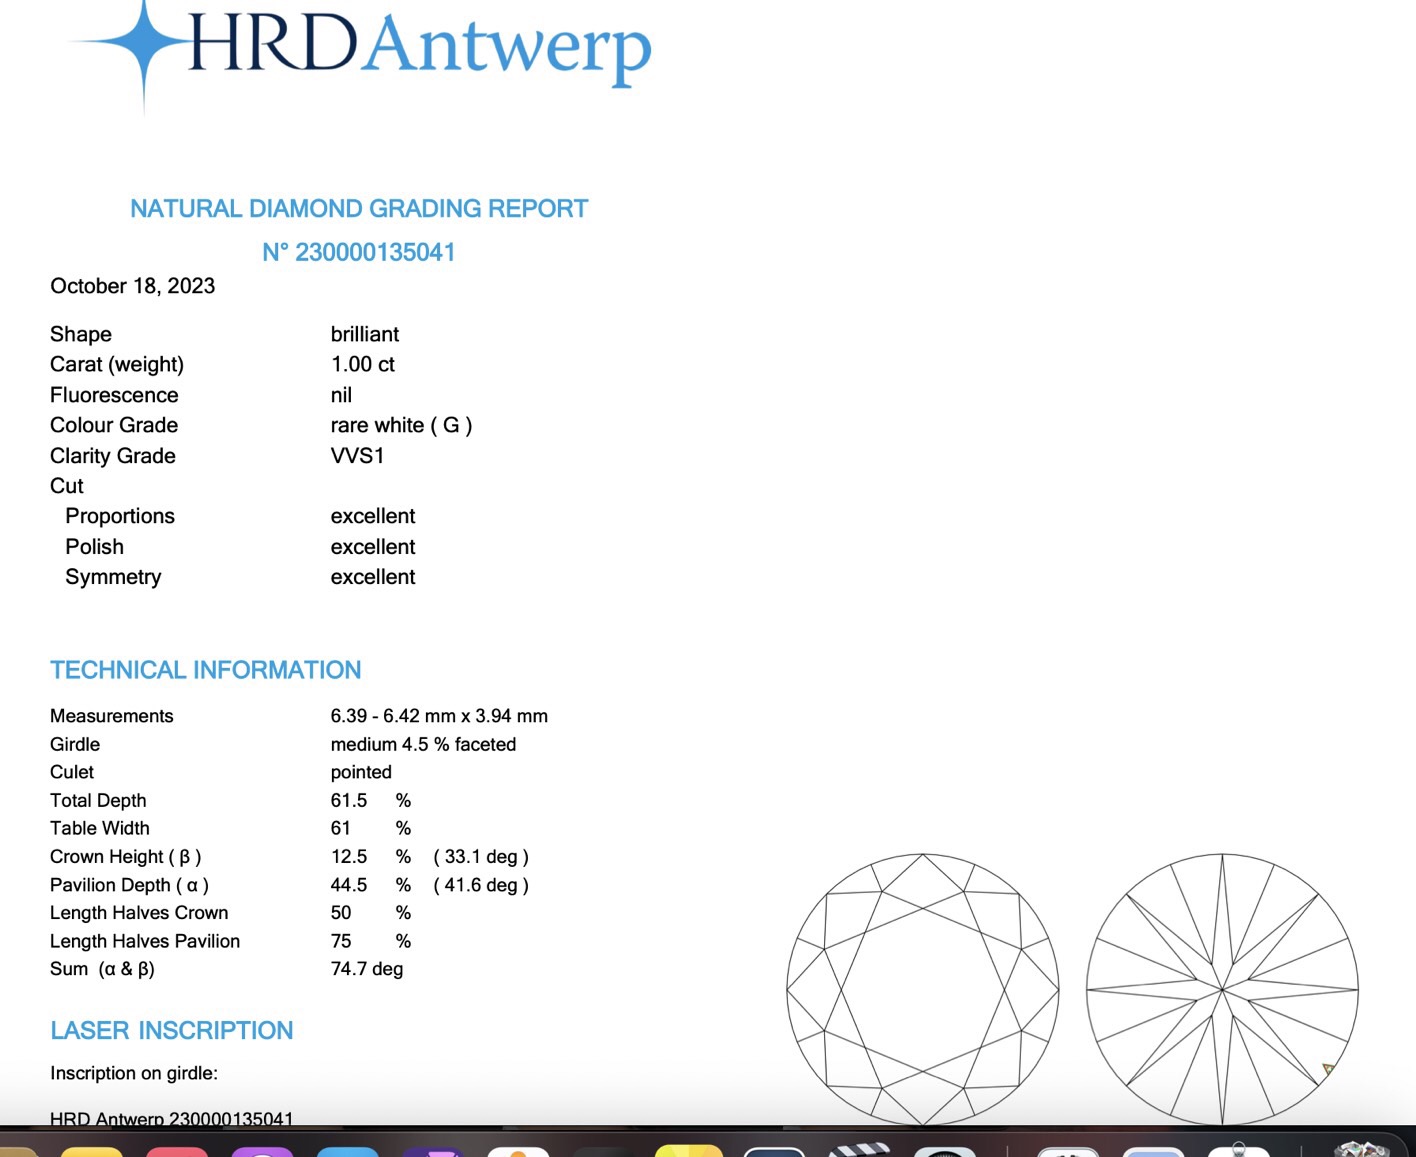Click the Measurements label
Viewport: 1416px width, 1157px height.
click(x=112, y=716)
